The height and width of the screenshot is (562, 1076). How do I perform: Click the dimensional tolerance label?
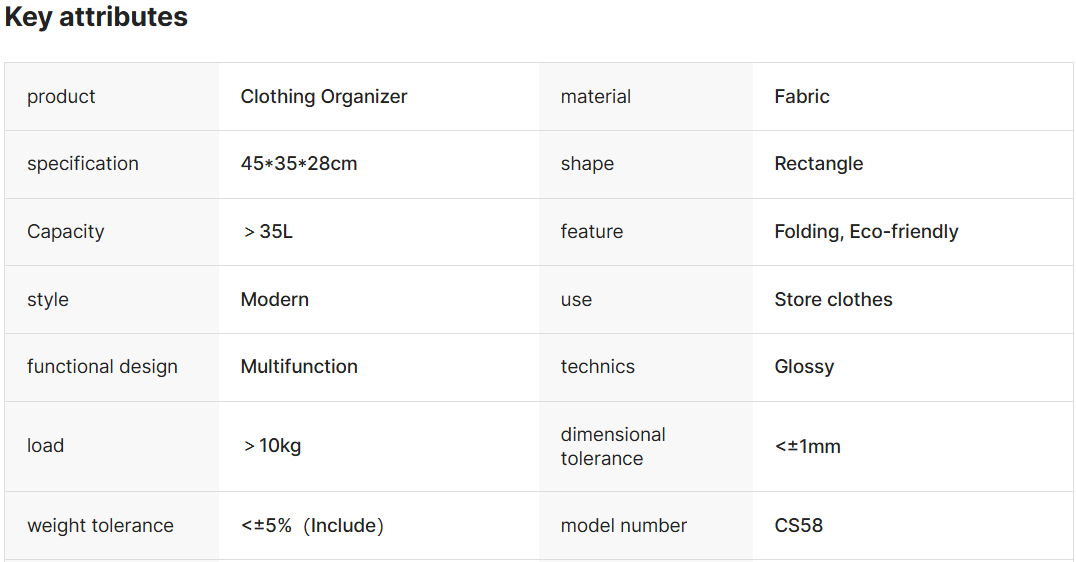pos(613,446)
